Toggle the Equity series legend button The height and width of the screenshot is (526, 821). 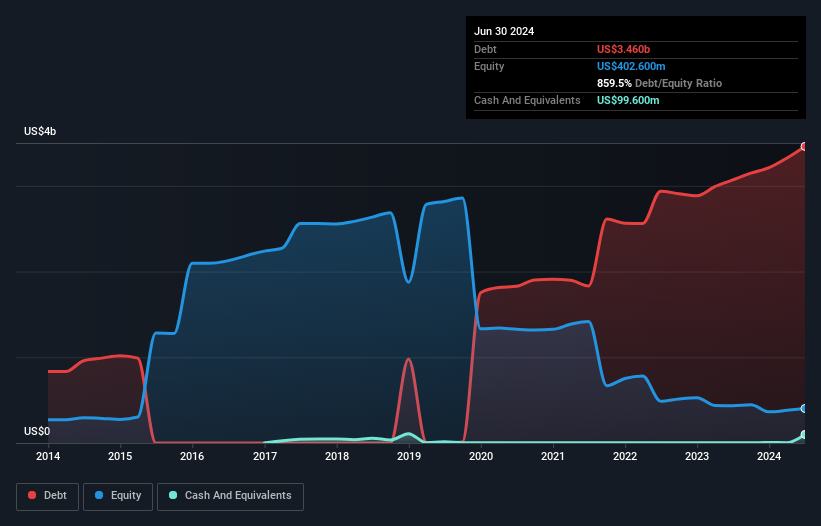118,496
